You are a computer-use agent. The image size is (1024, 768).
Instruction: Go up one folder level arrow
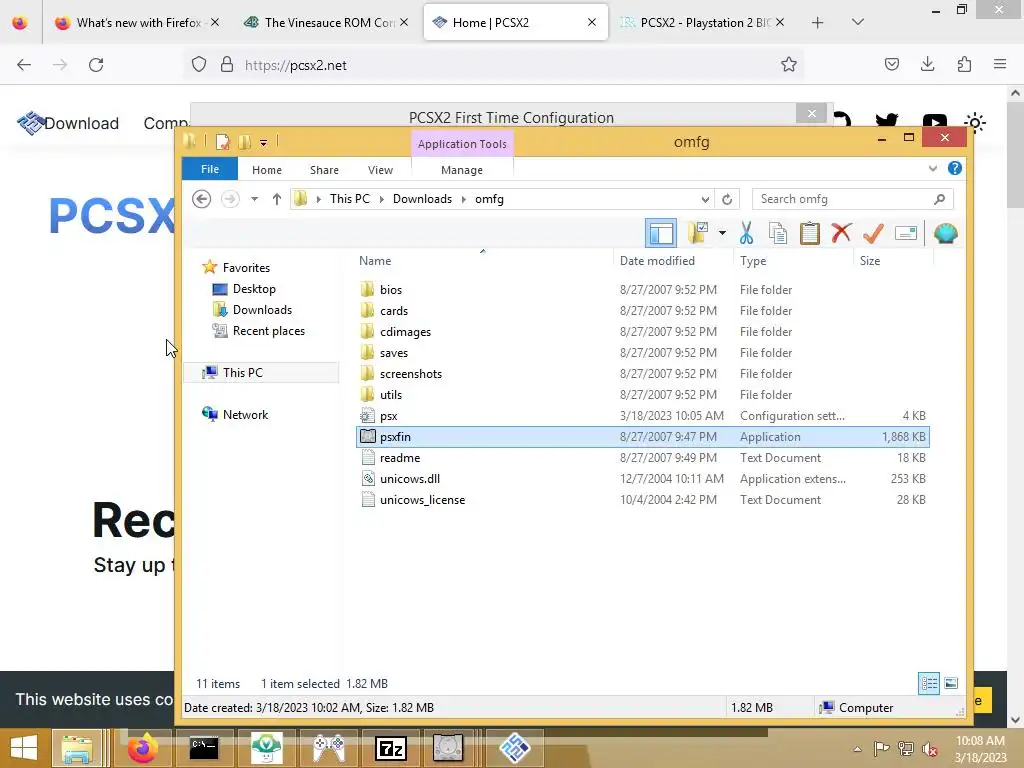pos(276,199)
